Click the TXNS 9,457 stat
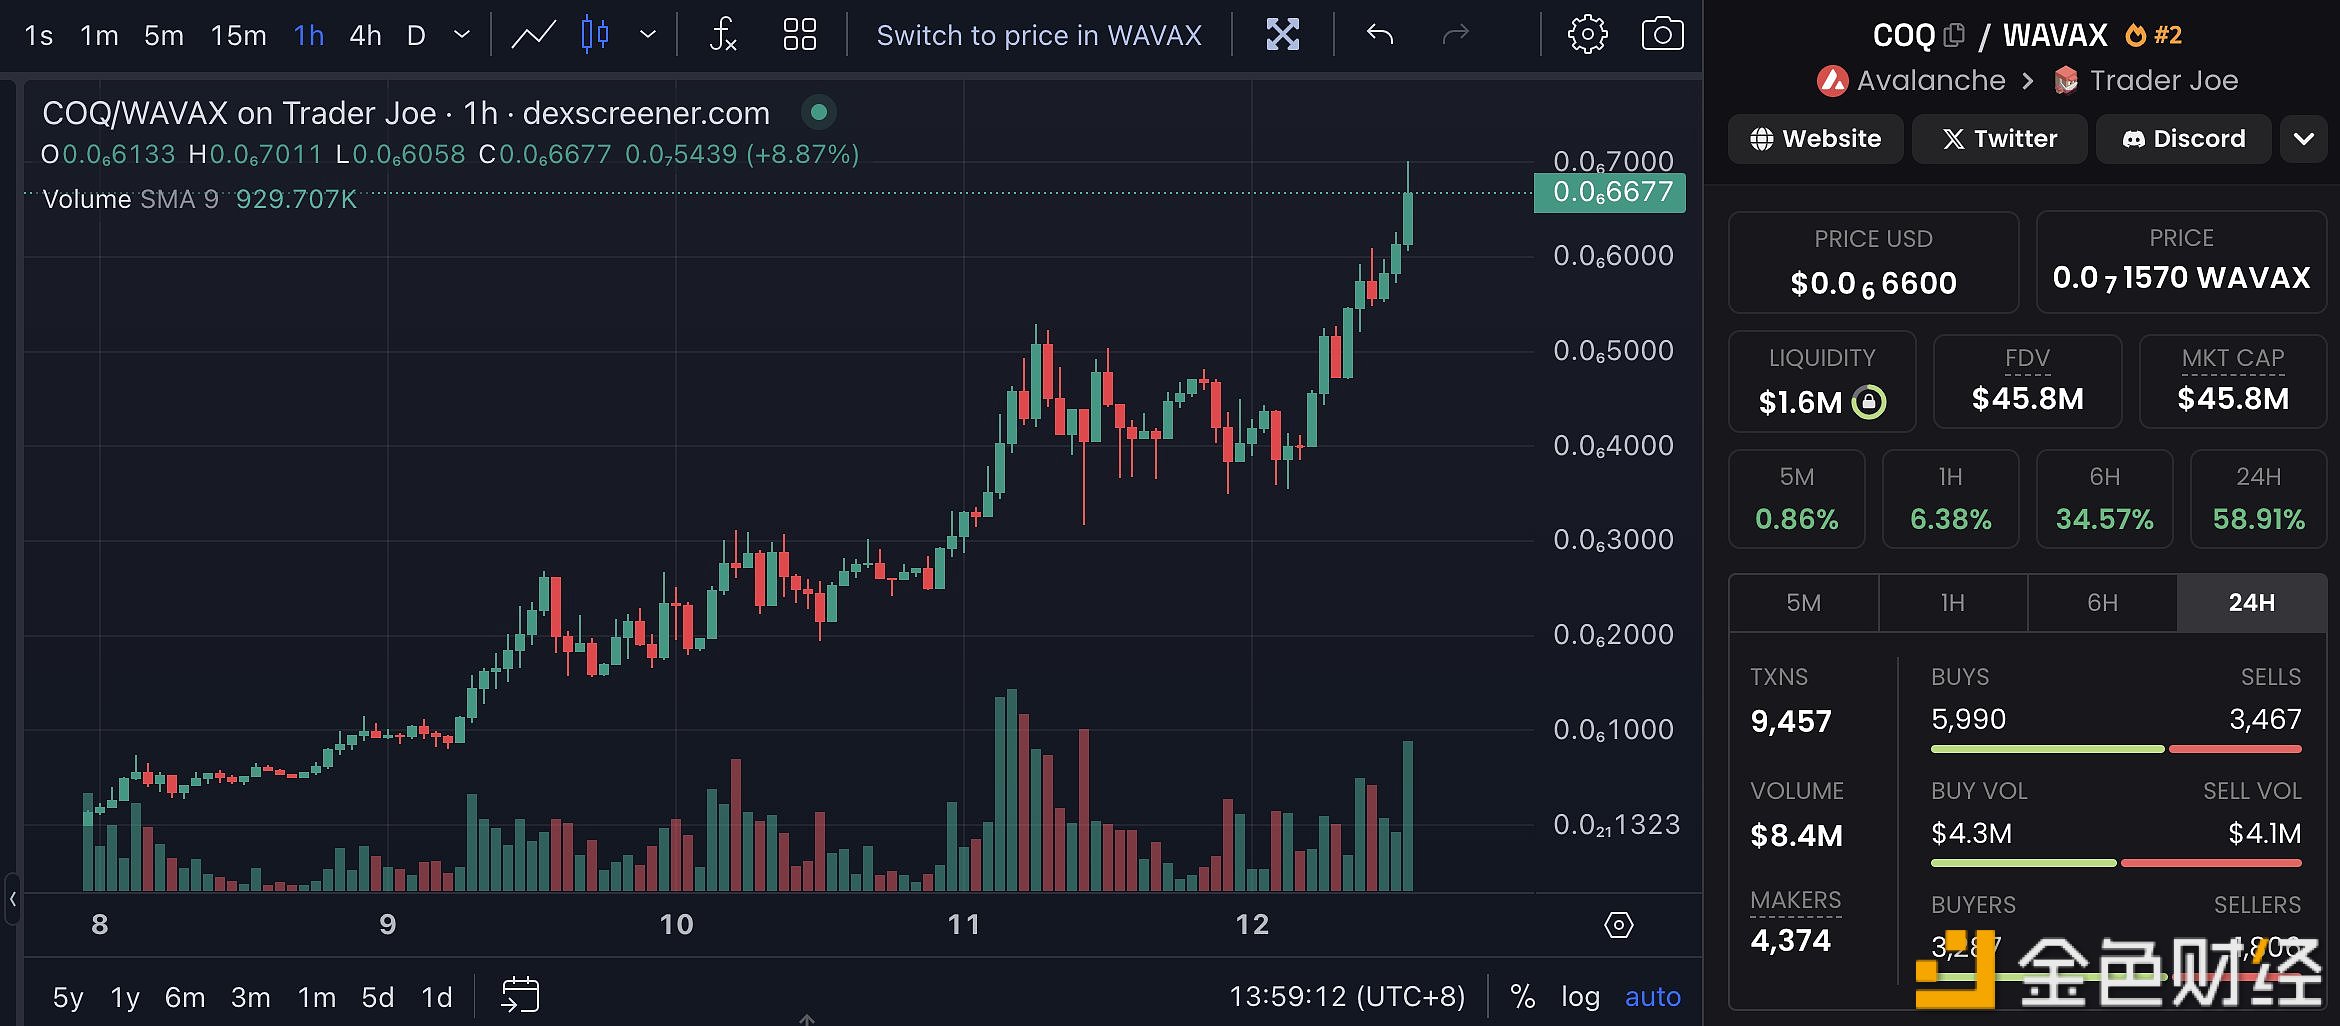The height and width of the screenshot is (1026, 2340). [x=1791, y=701]
